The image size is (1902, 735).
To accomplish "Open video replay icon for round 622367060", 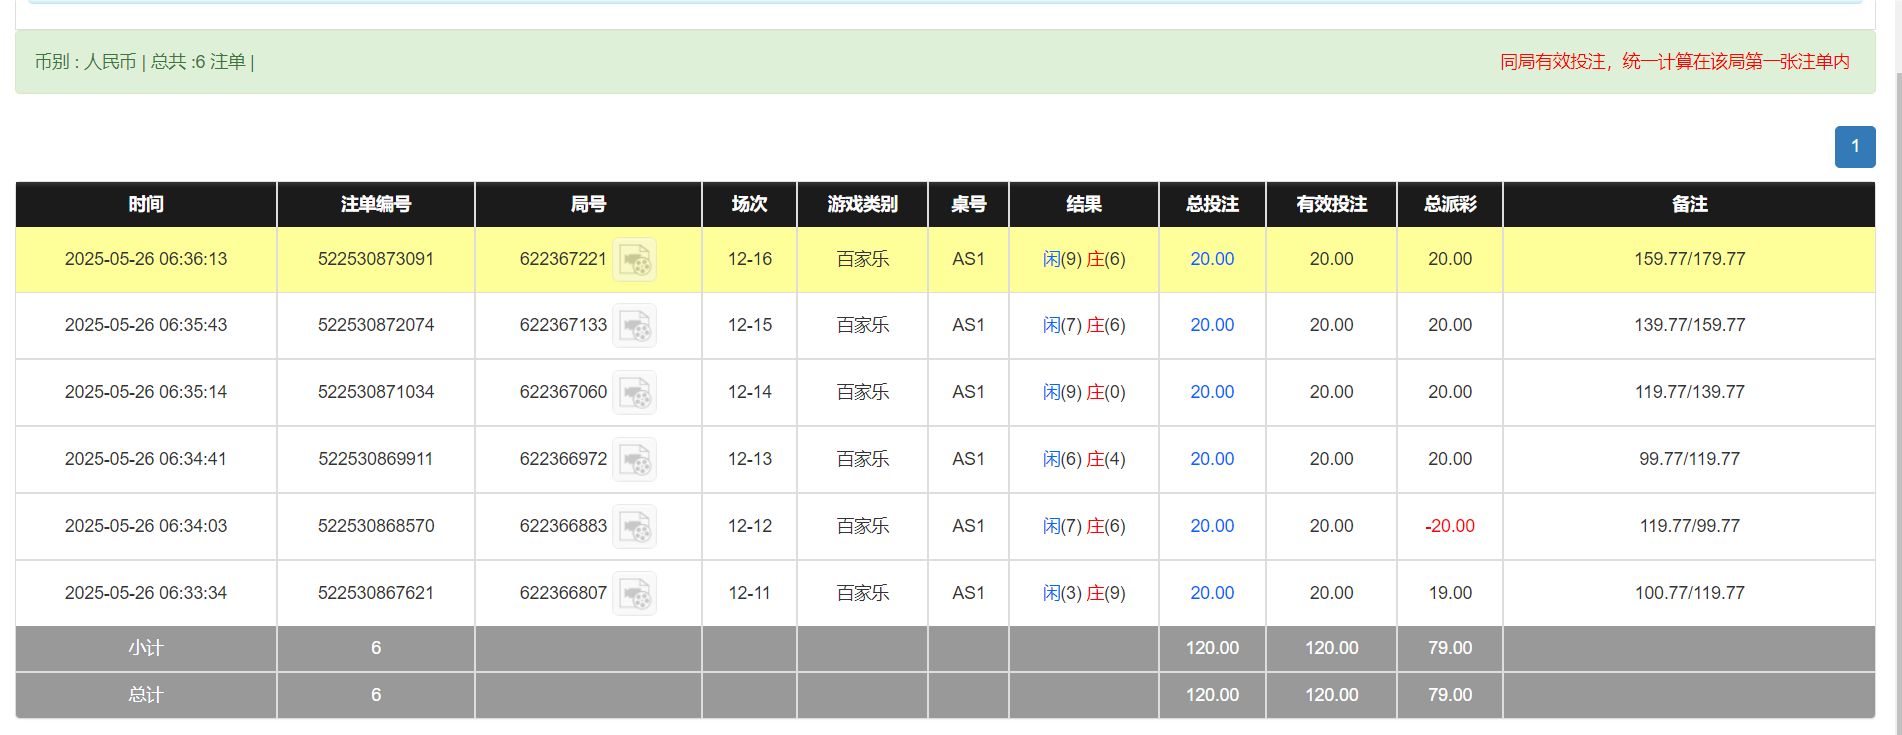I will [634, 393].
